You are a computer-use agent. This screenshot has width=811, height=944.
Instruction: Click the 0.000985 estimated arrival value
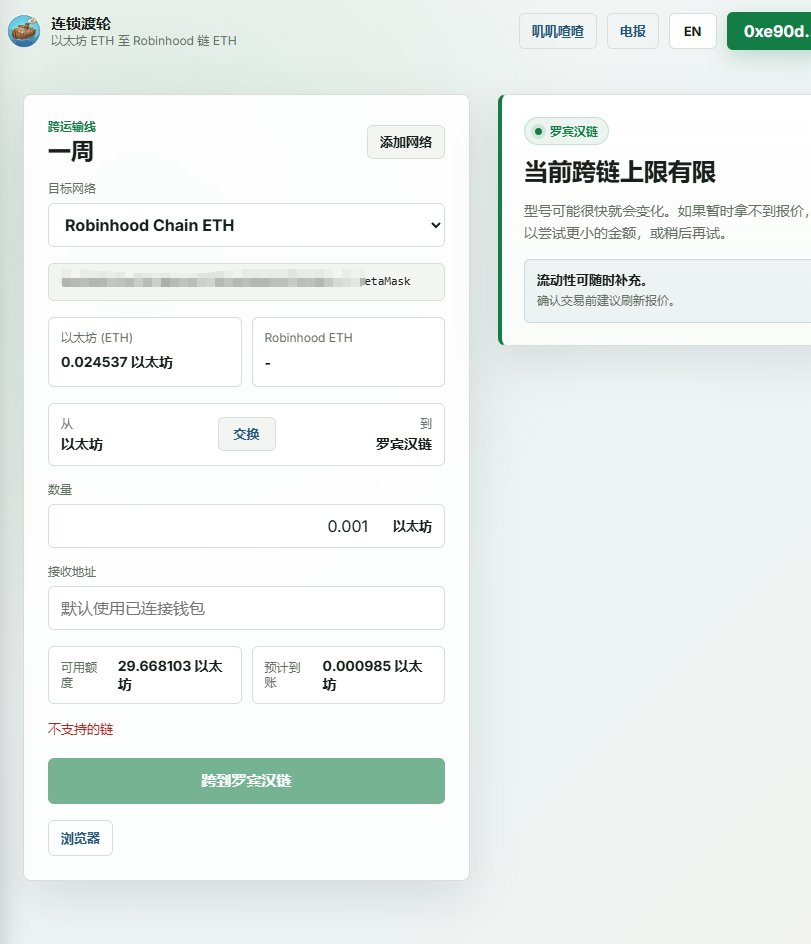tap(372, 675)
